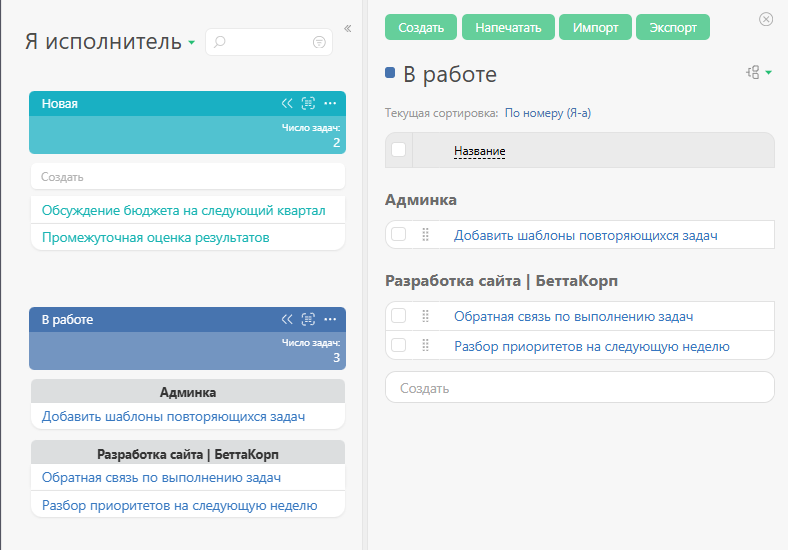Collapse the Новая column with double chevron
This screenshot has width=788, height=550.
(x=287, y=104)
